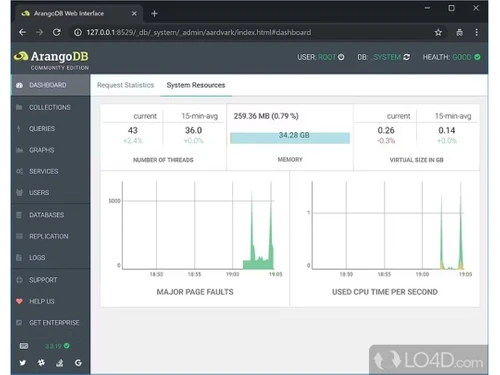Click the Dashboard gauge icon
Image resolution: width=500 pixels, height=375 pixels.
[19, 85]
